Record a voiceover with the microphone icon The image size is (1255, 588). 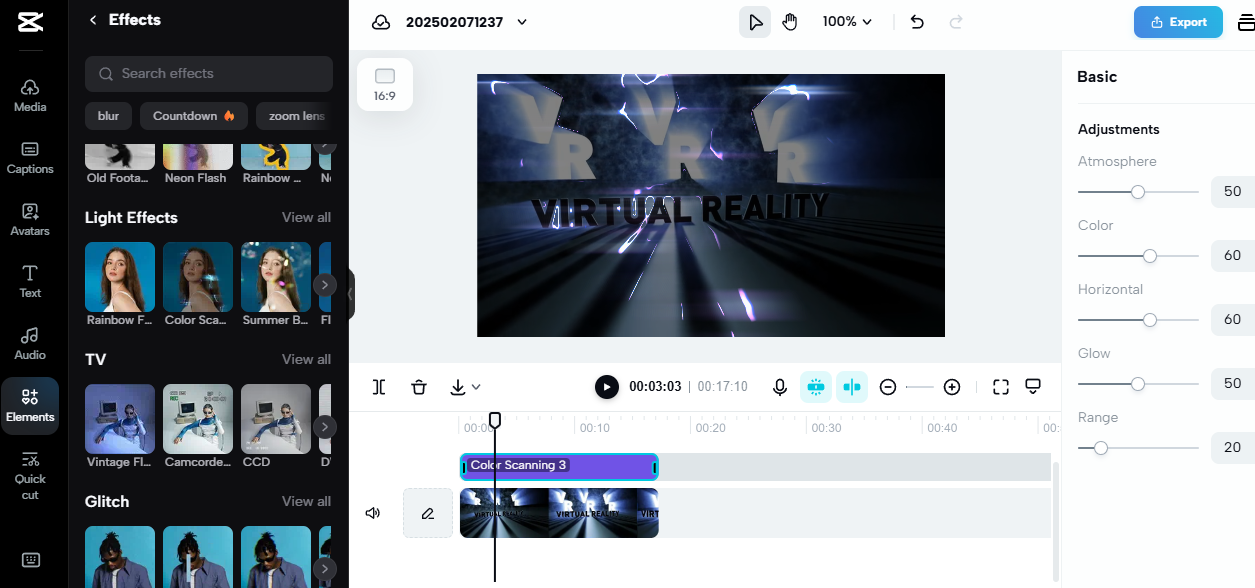(x=780, y=386)
